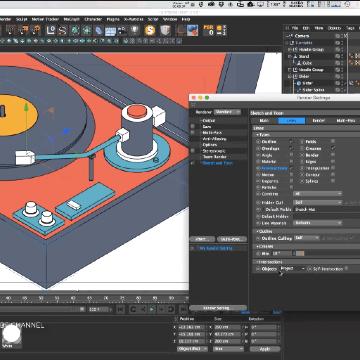This screenshot has height=360, width=360.
Task: Click the white cube primitive icon
Action: tap(165, 30)
